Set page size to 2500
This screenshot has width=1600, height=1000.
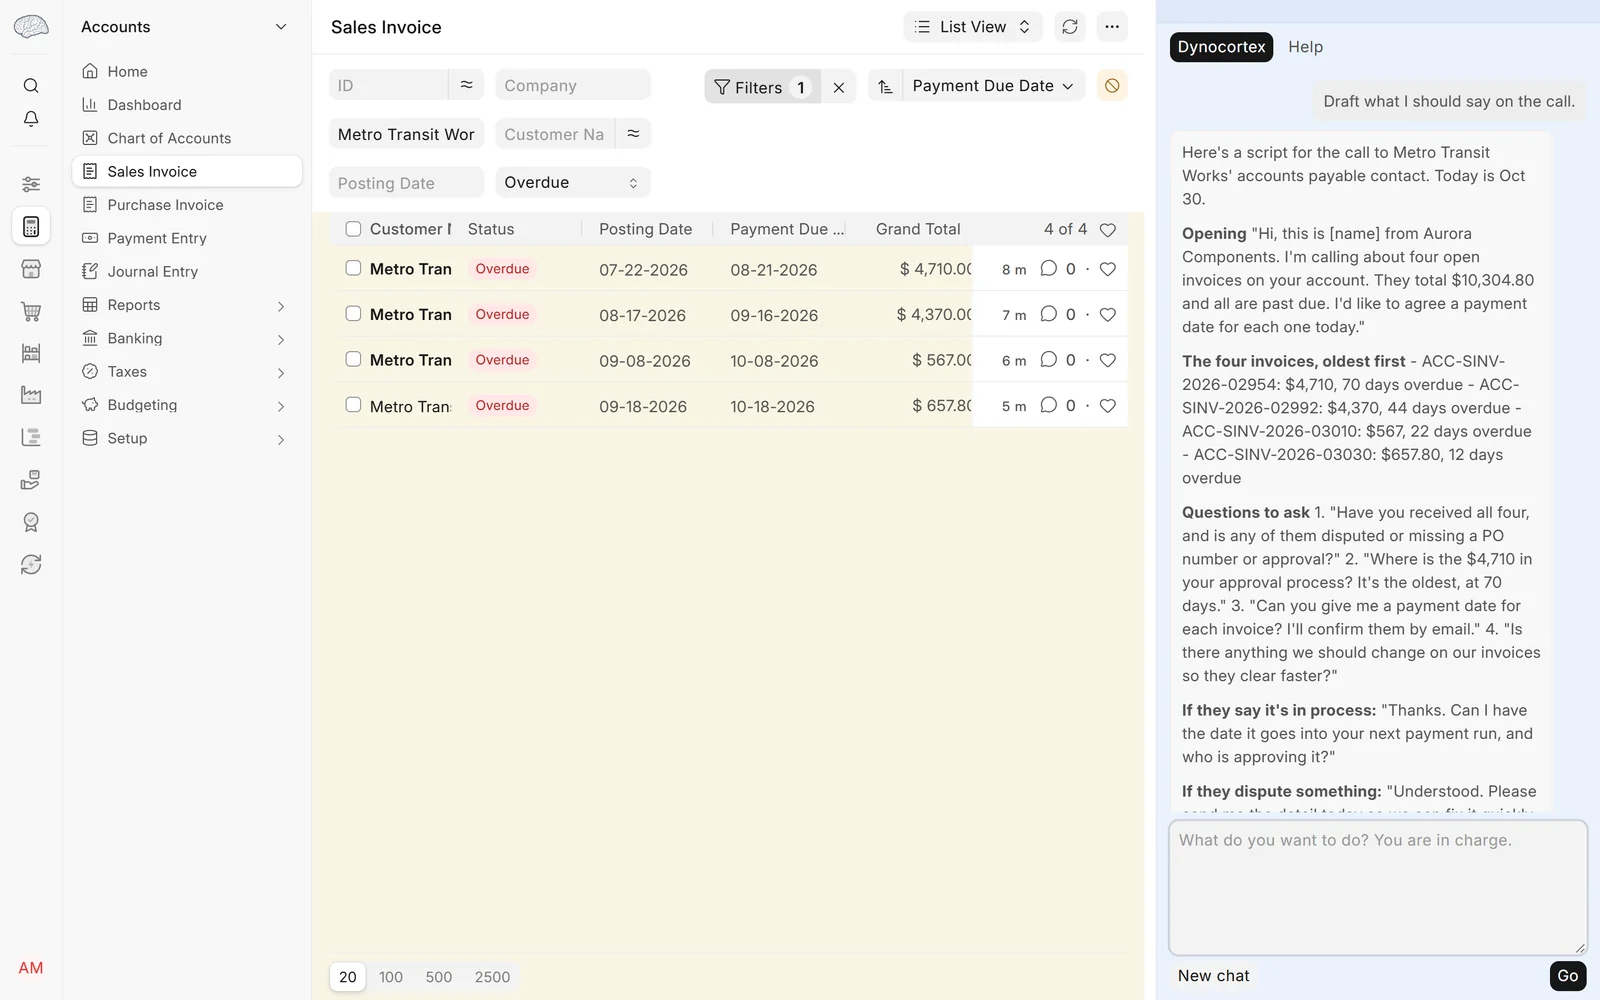(x=492, y=977)
